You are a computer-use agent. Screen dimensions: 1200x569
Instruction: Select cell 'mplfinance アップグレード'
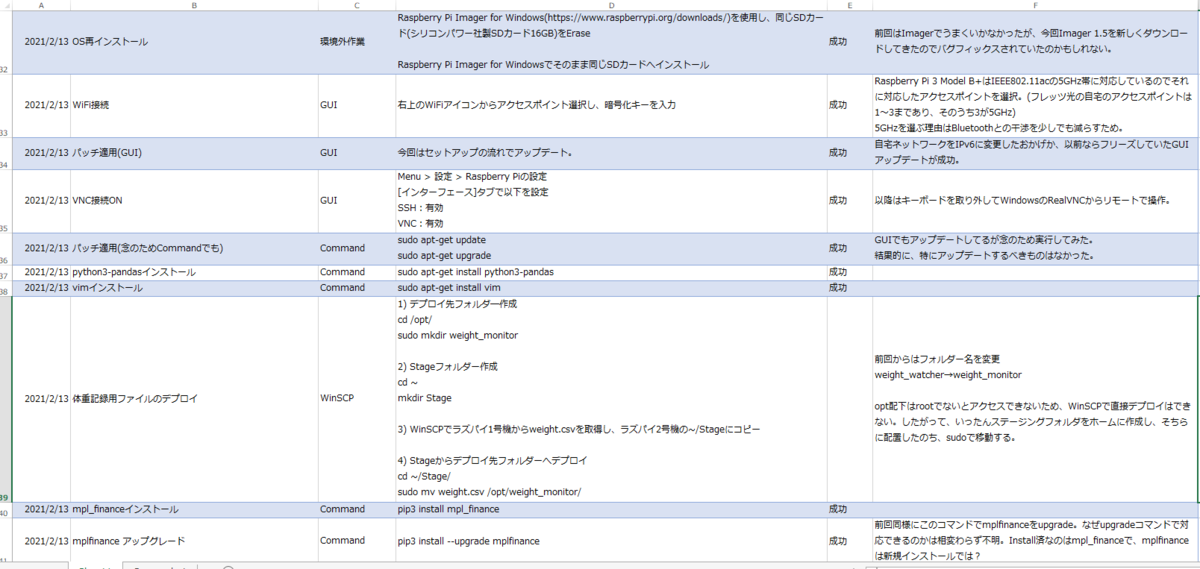tap(193, 542)
